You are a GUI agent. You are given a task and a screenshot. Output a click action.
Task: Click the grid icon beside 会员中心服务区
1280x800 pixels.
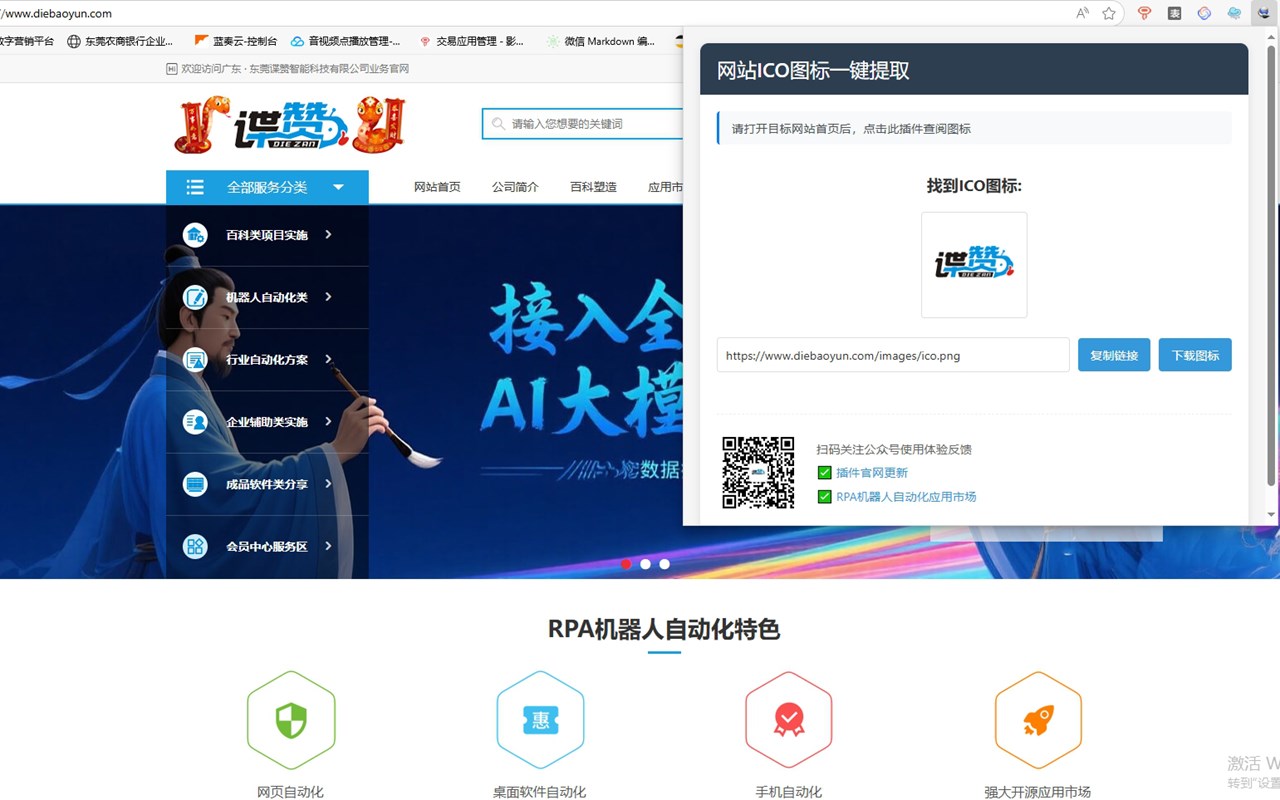point(195,545)
